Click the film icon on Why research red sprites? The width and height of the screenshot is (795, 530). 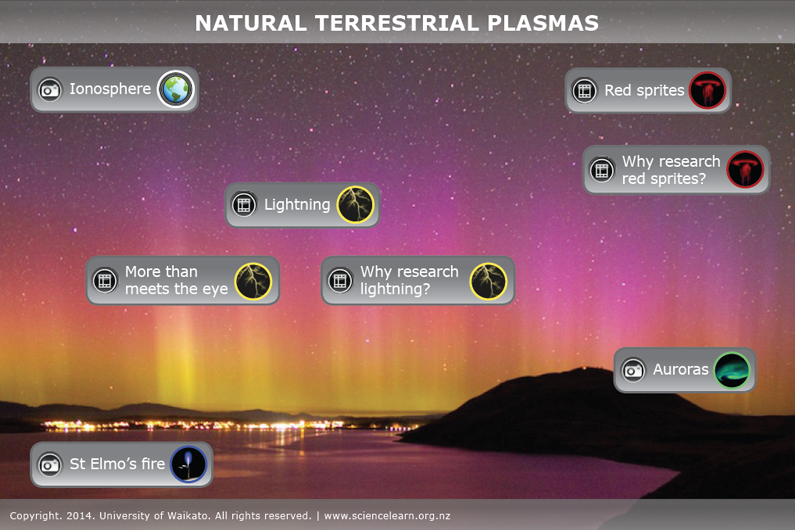(602, 170)
